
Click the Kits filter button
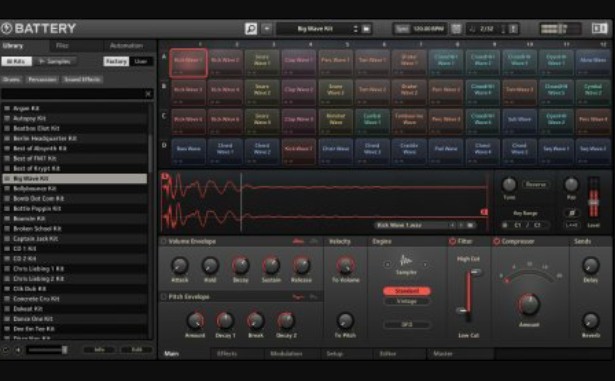tap(16, 61)
